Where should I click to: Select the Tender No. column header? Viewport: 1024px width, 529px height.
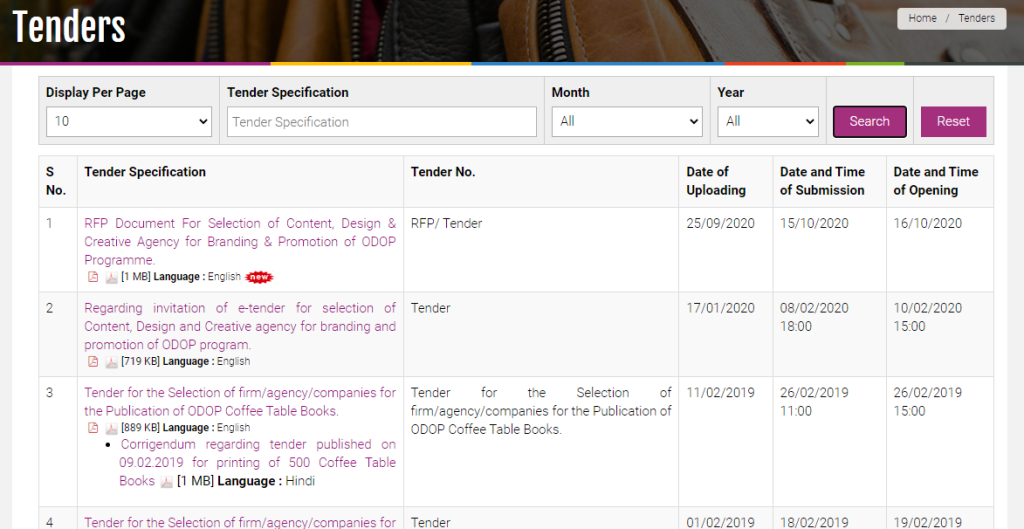[443, 172]
